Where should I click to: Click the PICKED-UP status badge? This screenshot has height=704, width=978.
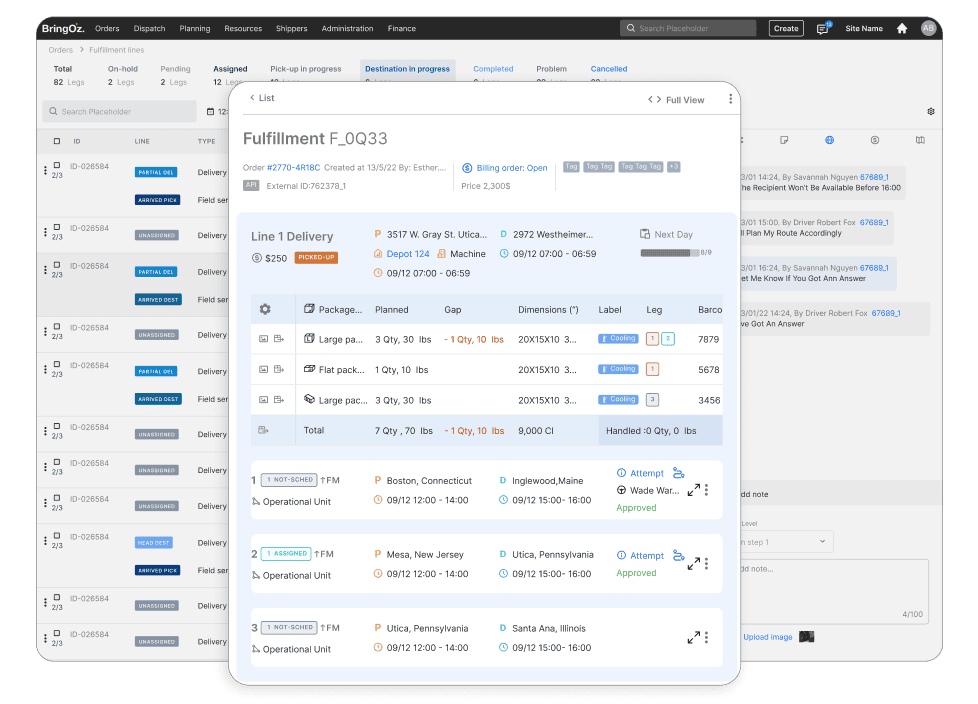[x=316, y=258]
